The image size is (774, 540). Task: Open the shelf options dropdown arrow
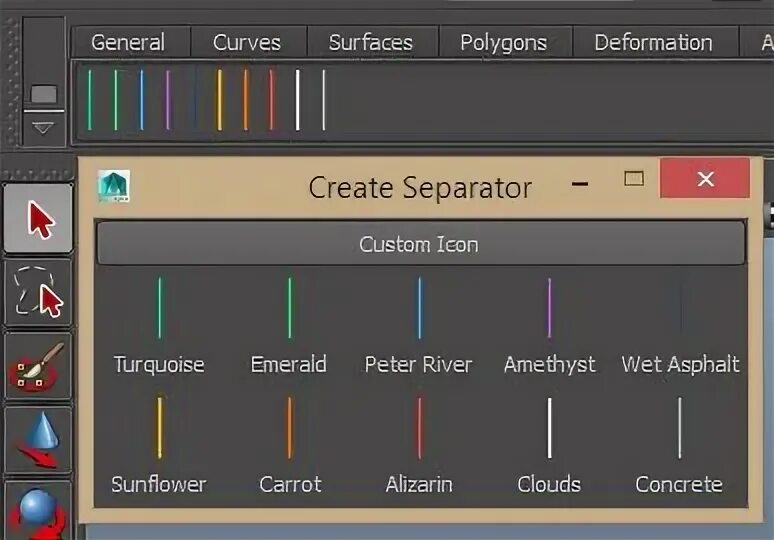click(x=43, y=128)
